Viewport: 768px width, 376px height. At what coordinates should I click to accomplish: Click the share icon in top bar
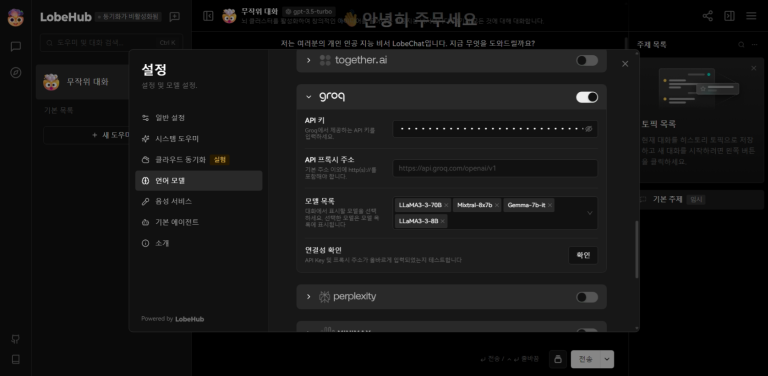pyautogui.click(x=707, y=16)
